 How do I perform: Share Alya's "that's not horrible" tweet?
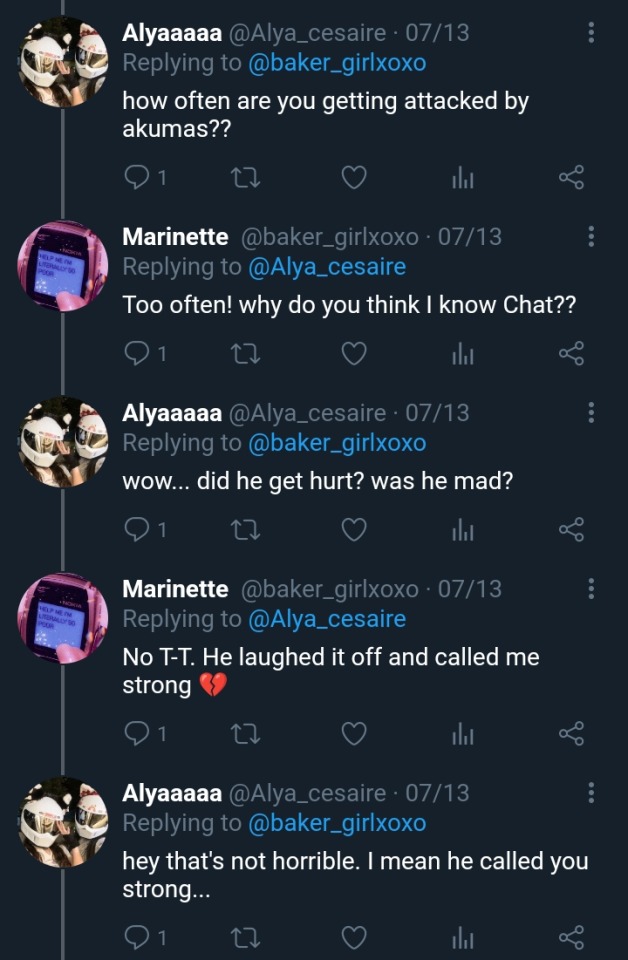pos(570,937)
